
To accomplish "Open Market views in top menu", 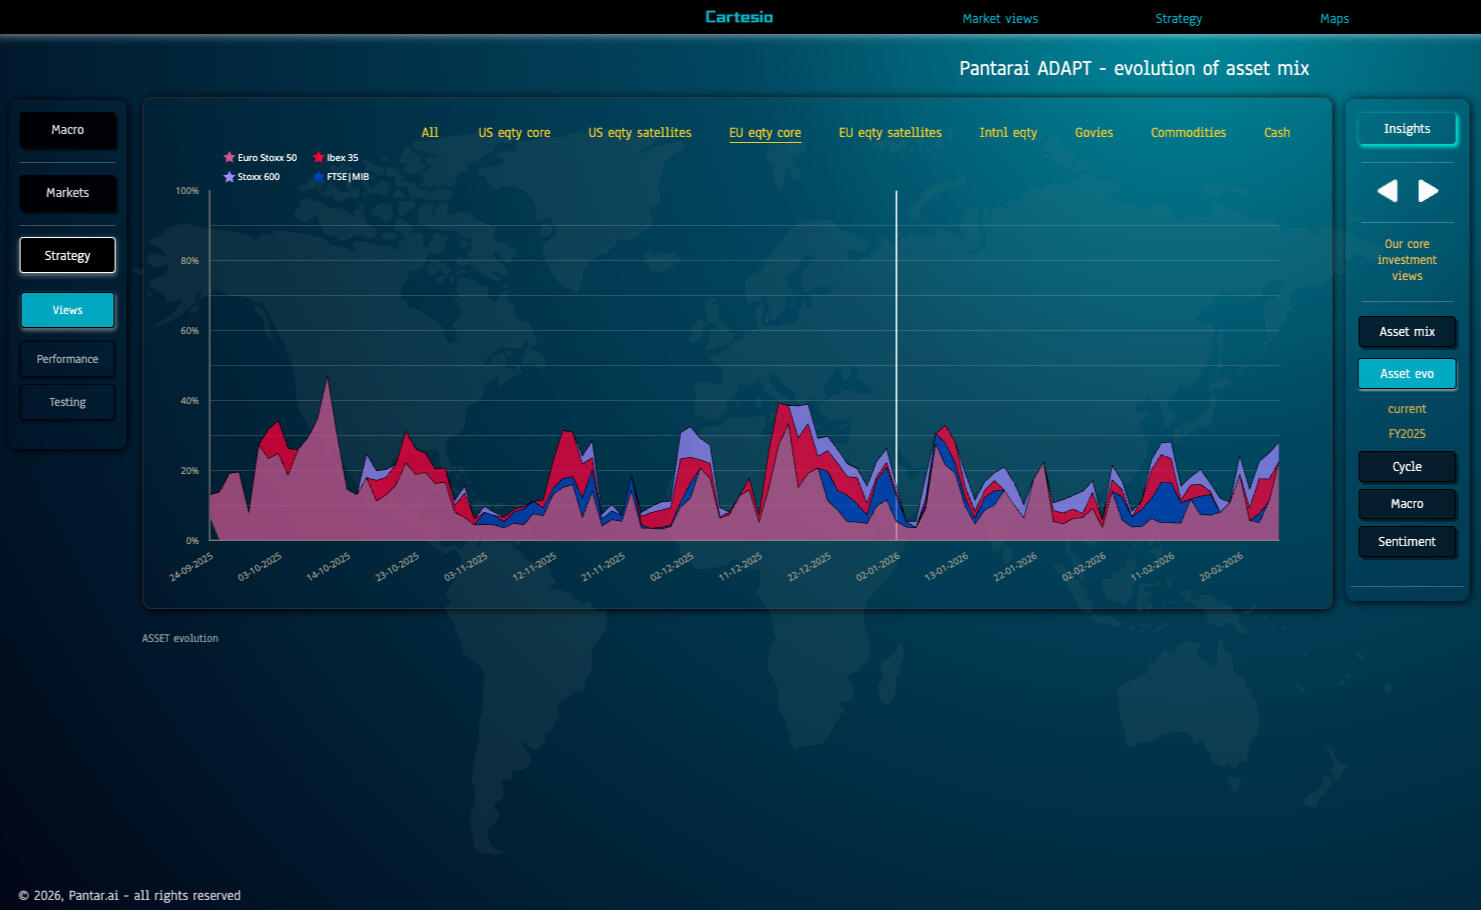I will 1000,19.
